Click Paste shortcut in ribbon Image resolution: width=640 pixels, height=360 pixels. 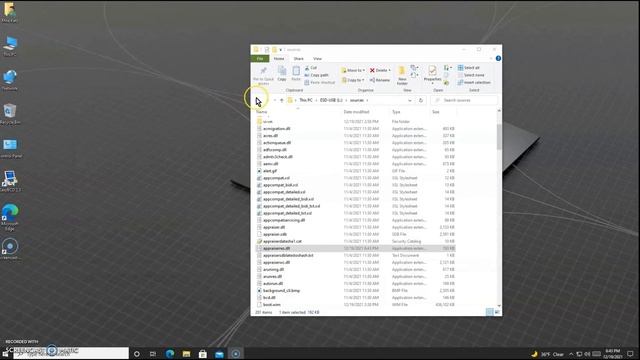[x=320, y=82]
